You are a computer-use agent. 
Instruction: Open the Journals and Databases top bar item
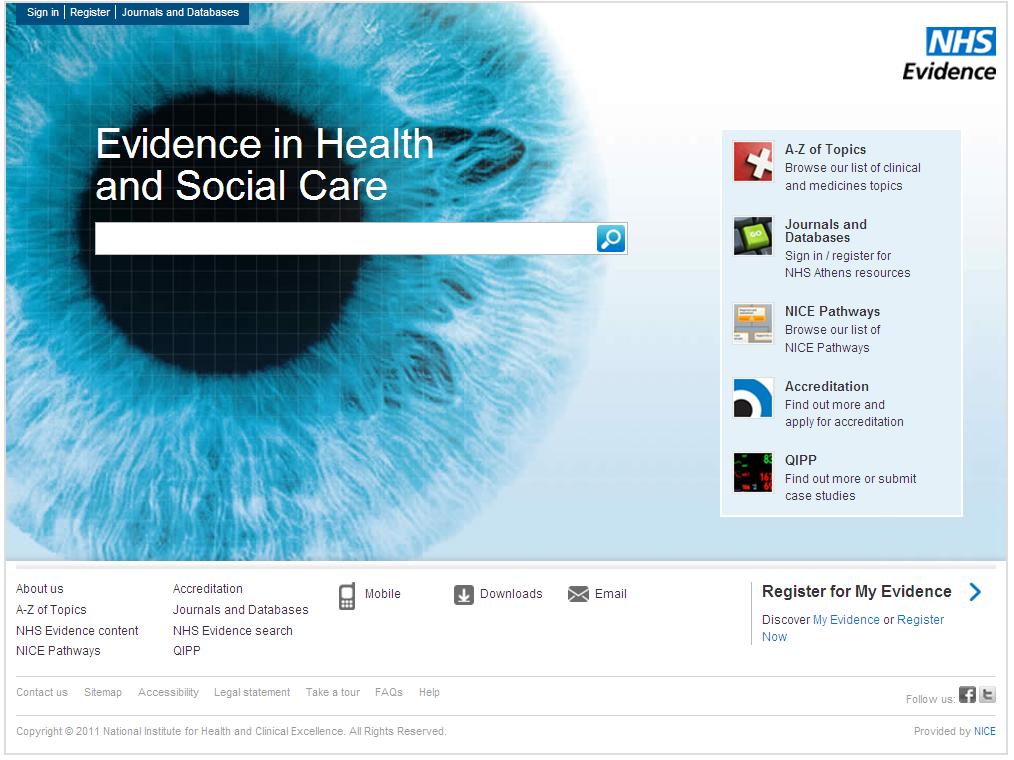180,13
